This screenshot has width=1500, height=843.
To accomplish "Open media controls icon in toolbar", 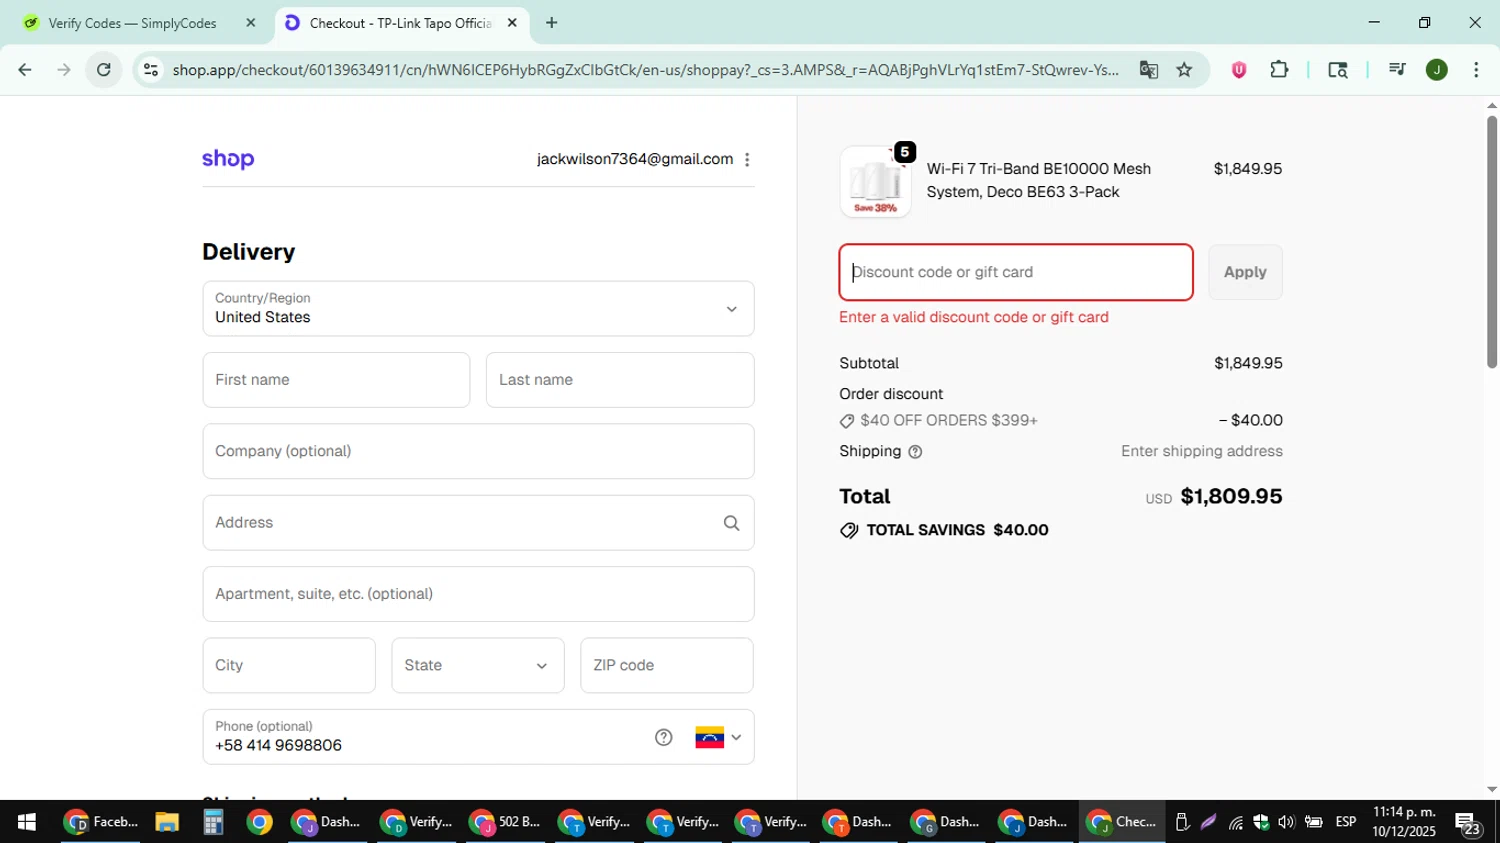I will (x=1397, y=70).
